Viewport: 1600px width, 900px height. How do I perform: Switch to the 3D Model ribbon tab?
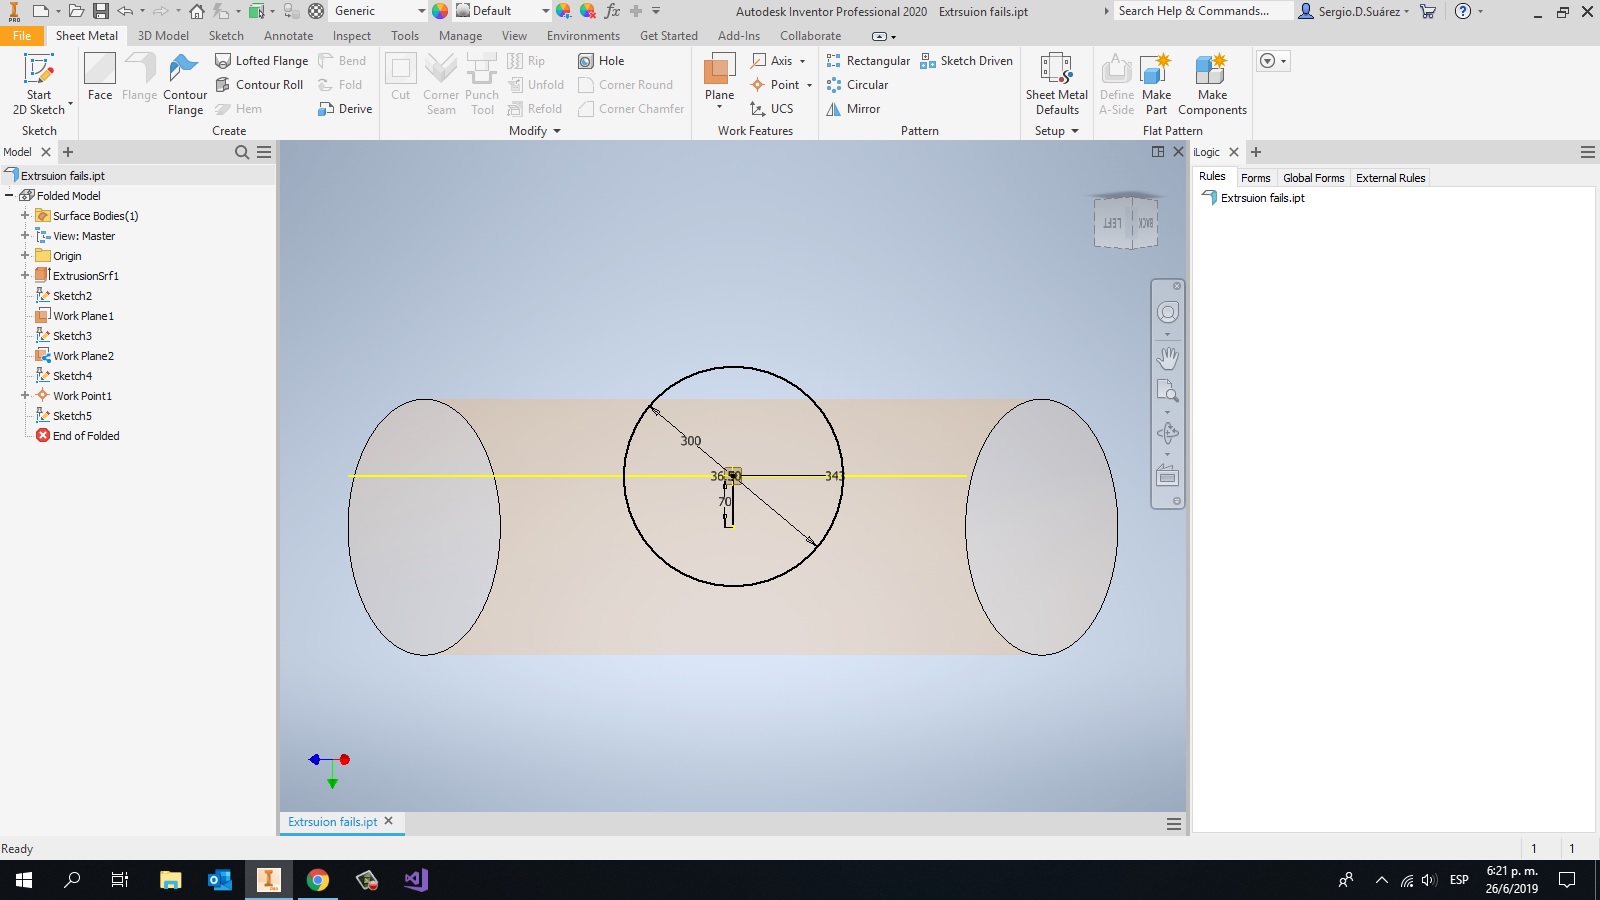click(163, 36)
